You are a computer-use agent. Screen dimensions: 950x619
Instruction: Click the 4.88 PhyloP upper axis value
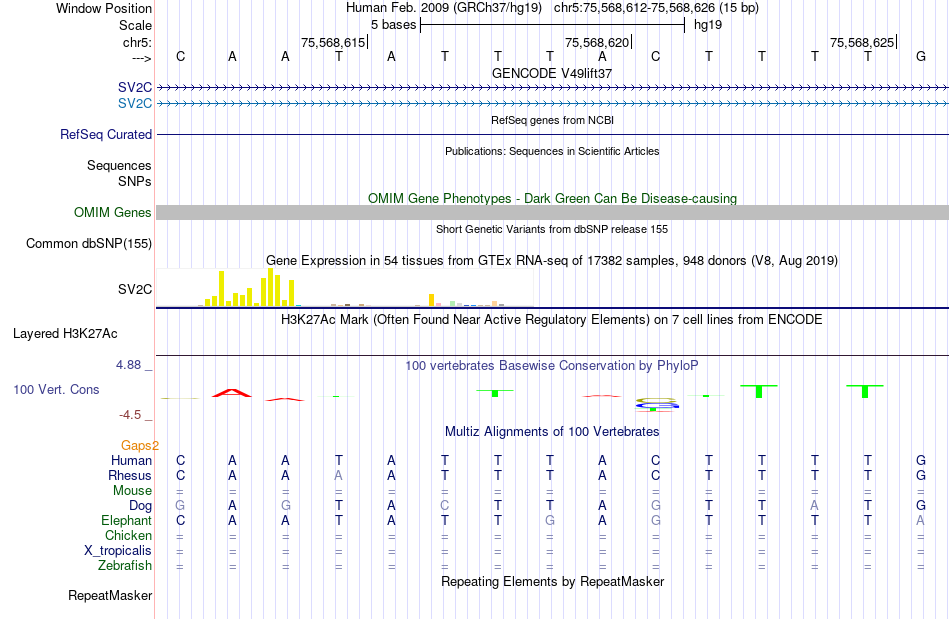coord(128,365)
